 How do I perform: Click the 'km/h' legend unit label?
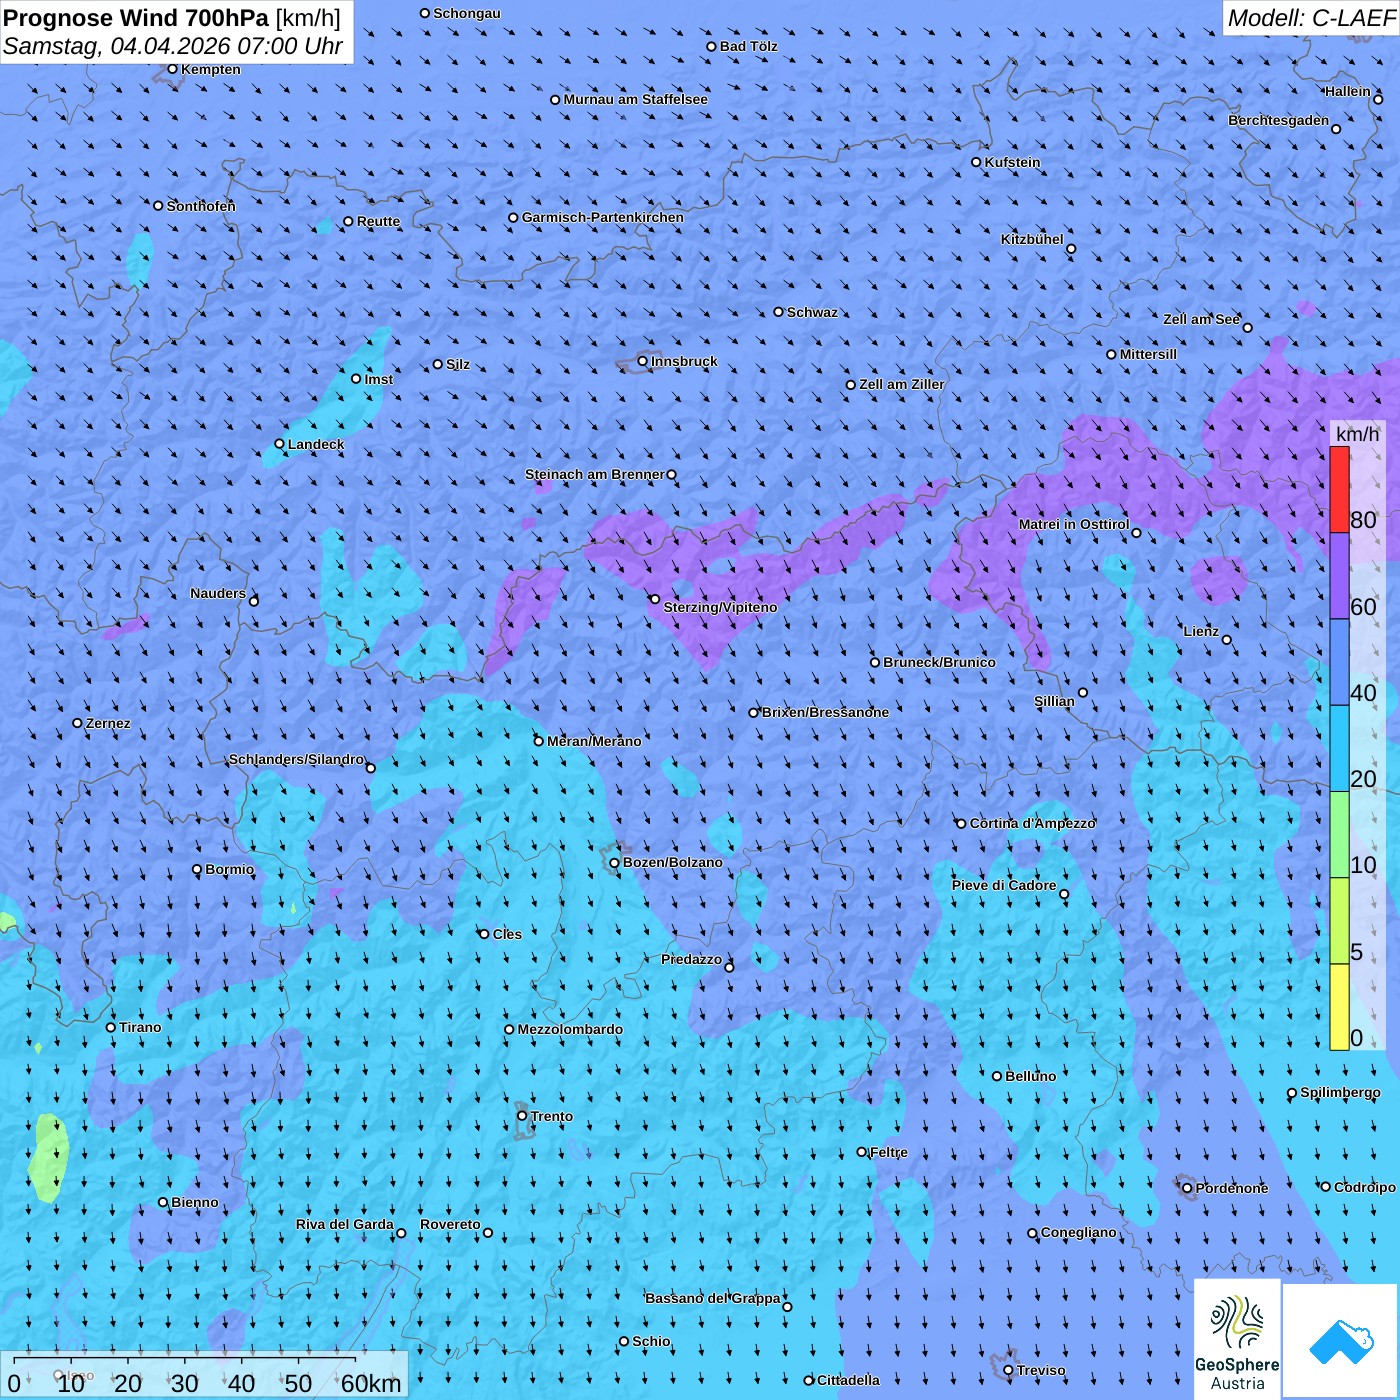point(1358,433)
